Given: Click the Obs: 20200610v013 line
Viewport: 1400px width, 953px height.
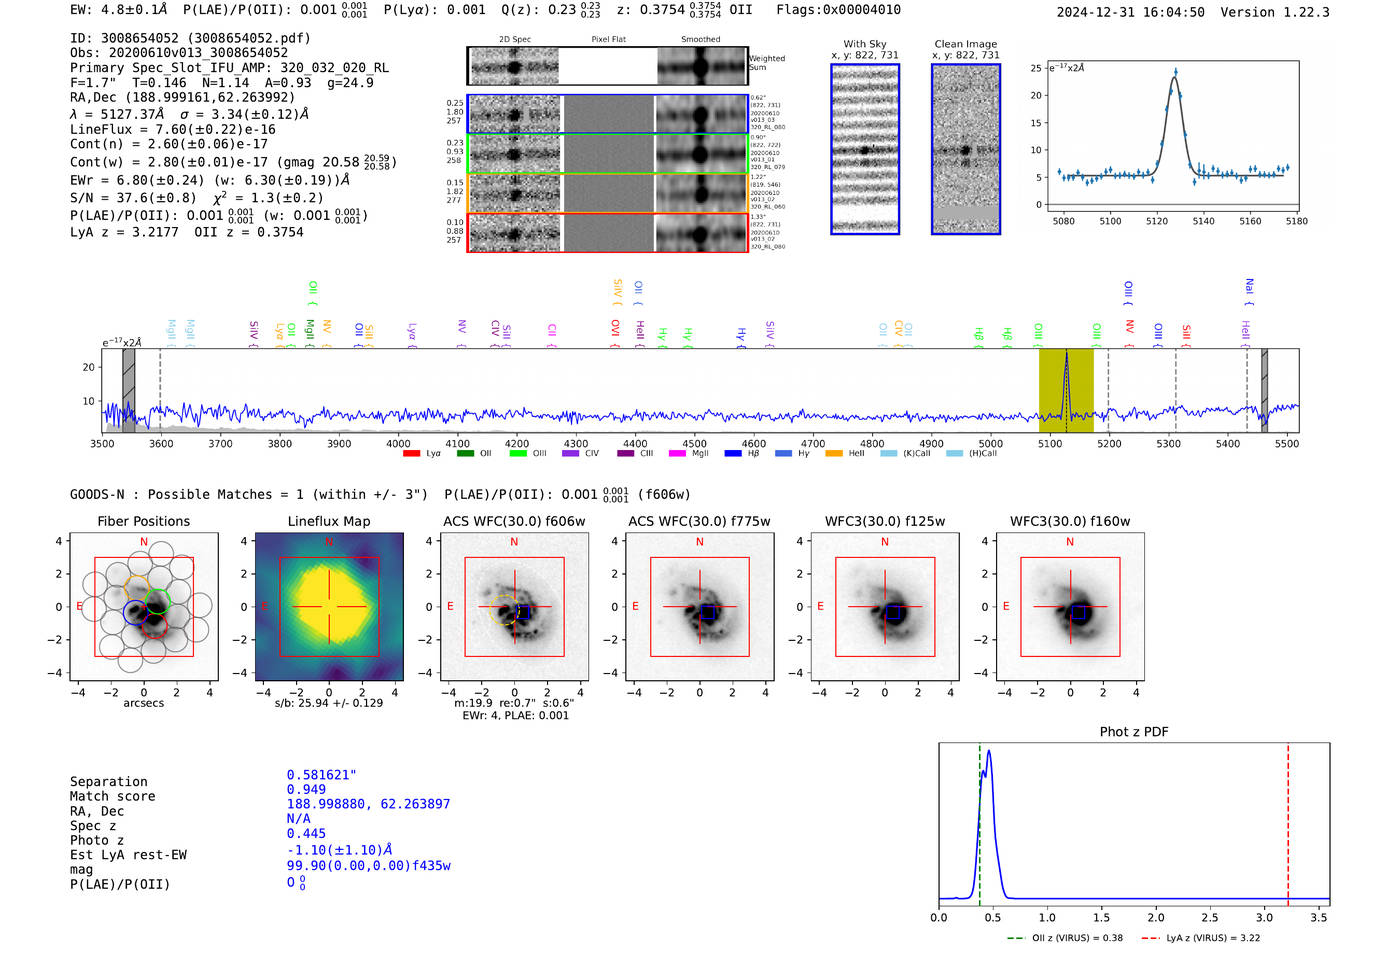Looking at the screenshot, I should pyautogui.click(x=179, y=52).
